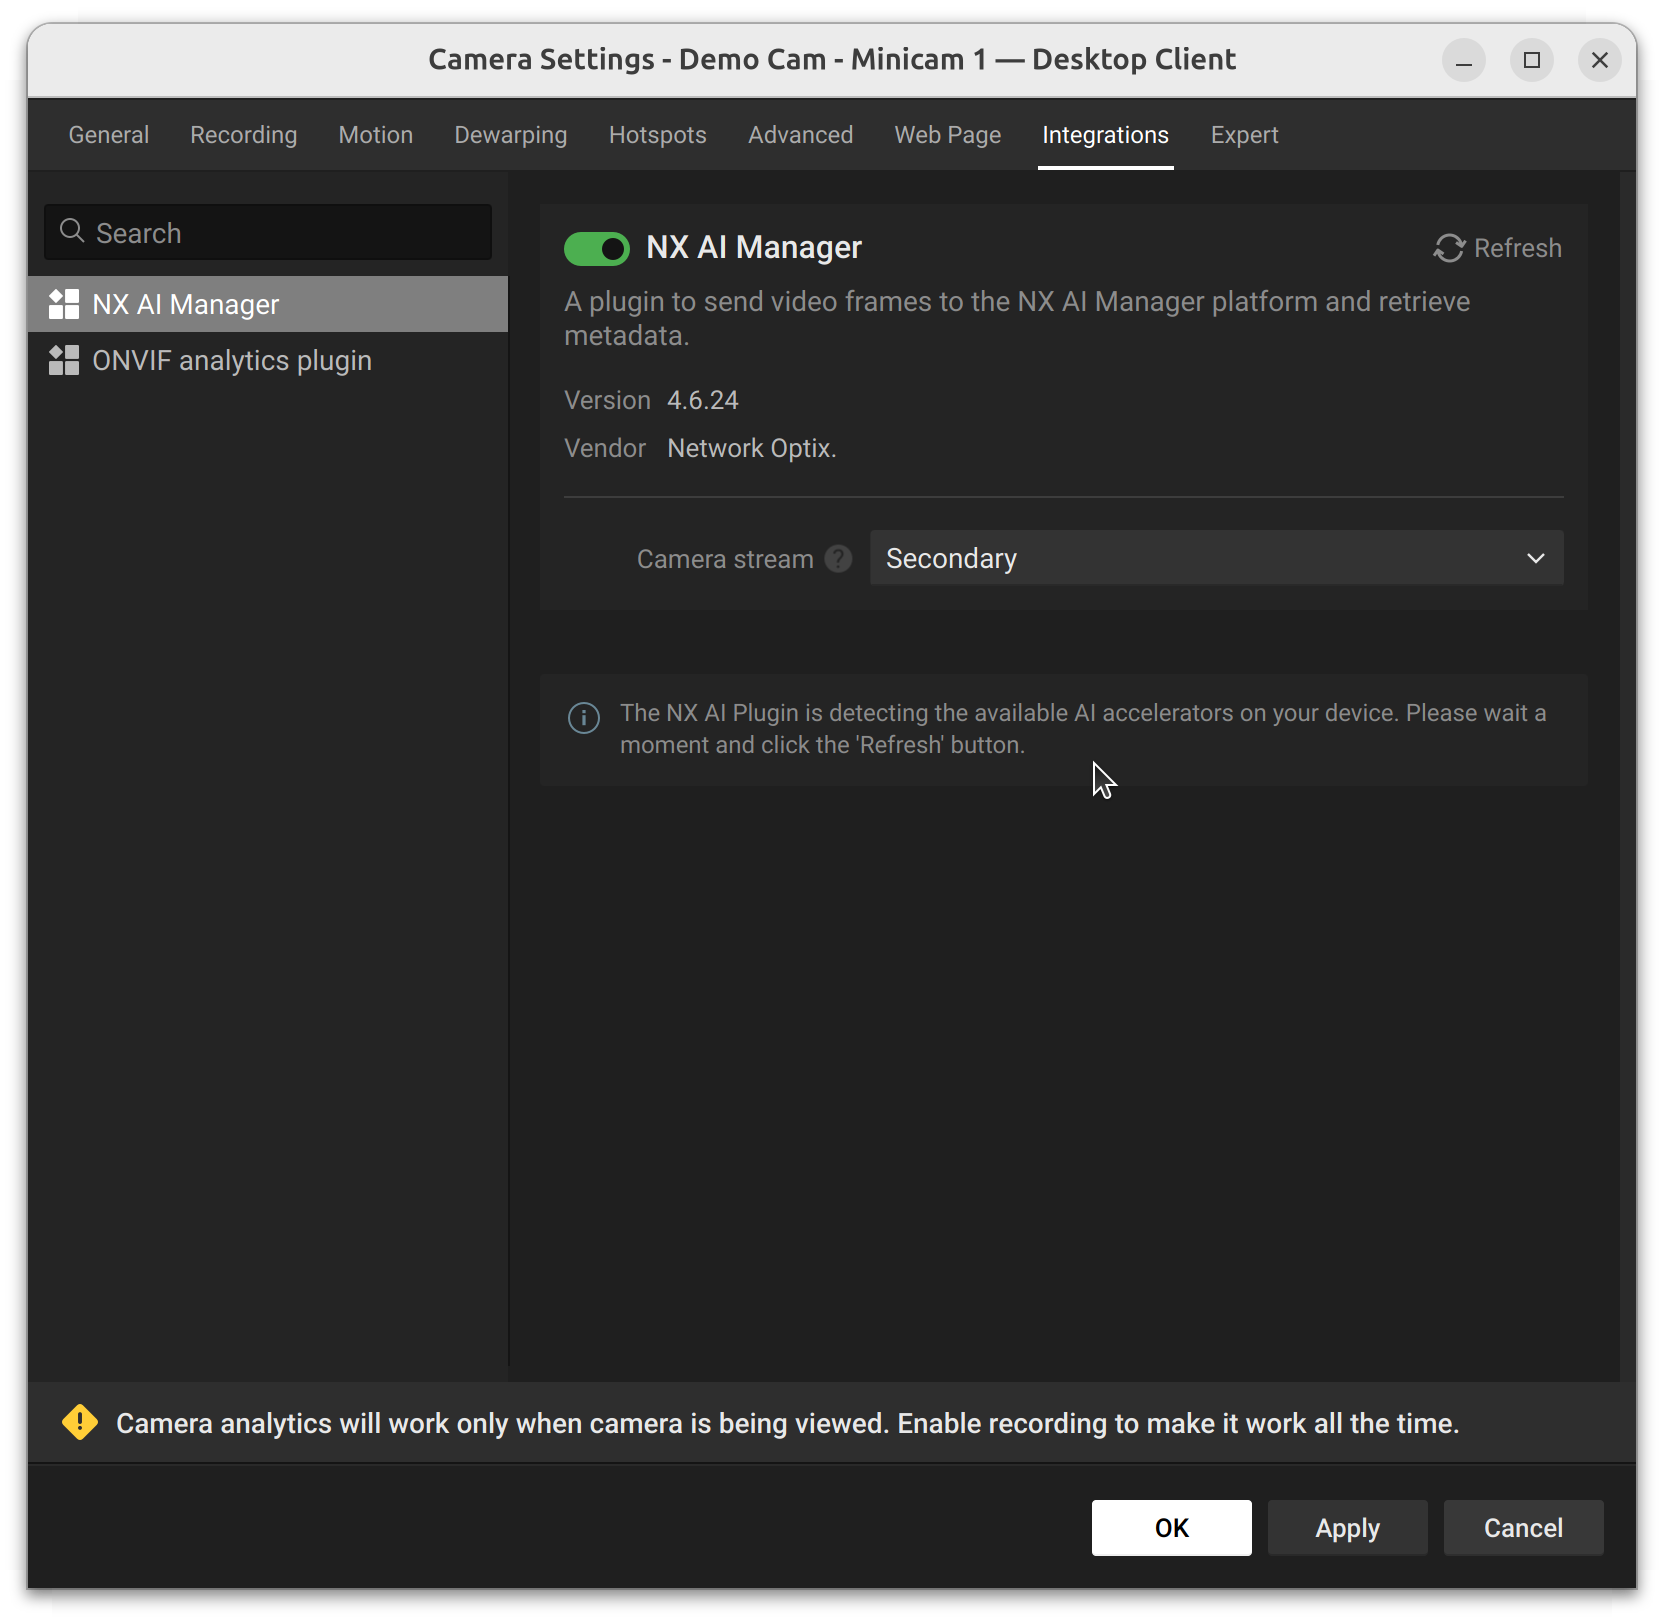The width and height of the screenshot is (1664, 1622).
Task: Click the NX AI Manager plugin icon
Action: (x=64, y=304)
